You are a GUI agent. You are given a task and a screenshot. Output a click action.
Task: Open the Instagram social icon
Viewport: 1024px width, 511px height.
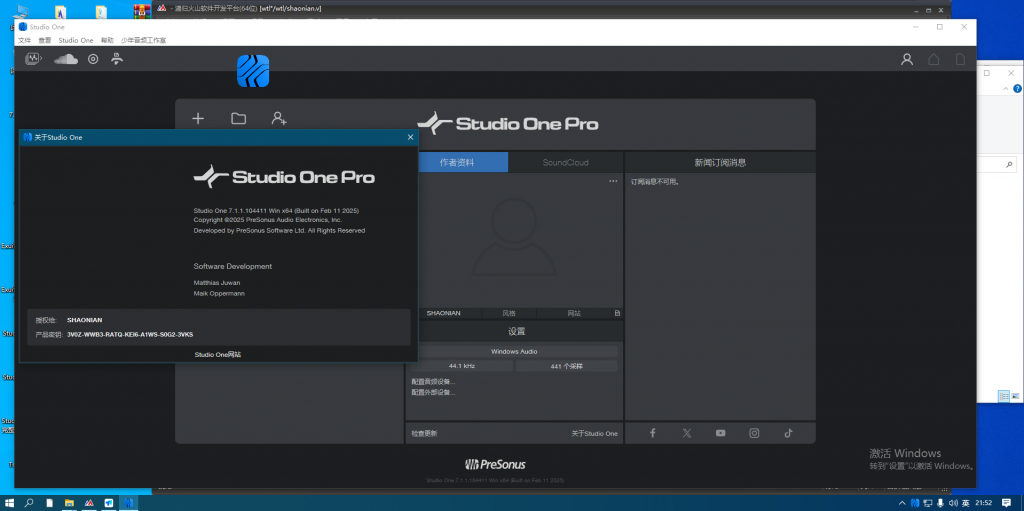(x=754, y=433)
